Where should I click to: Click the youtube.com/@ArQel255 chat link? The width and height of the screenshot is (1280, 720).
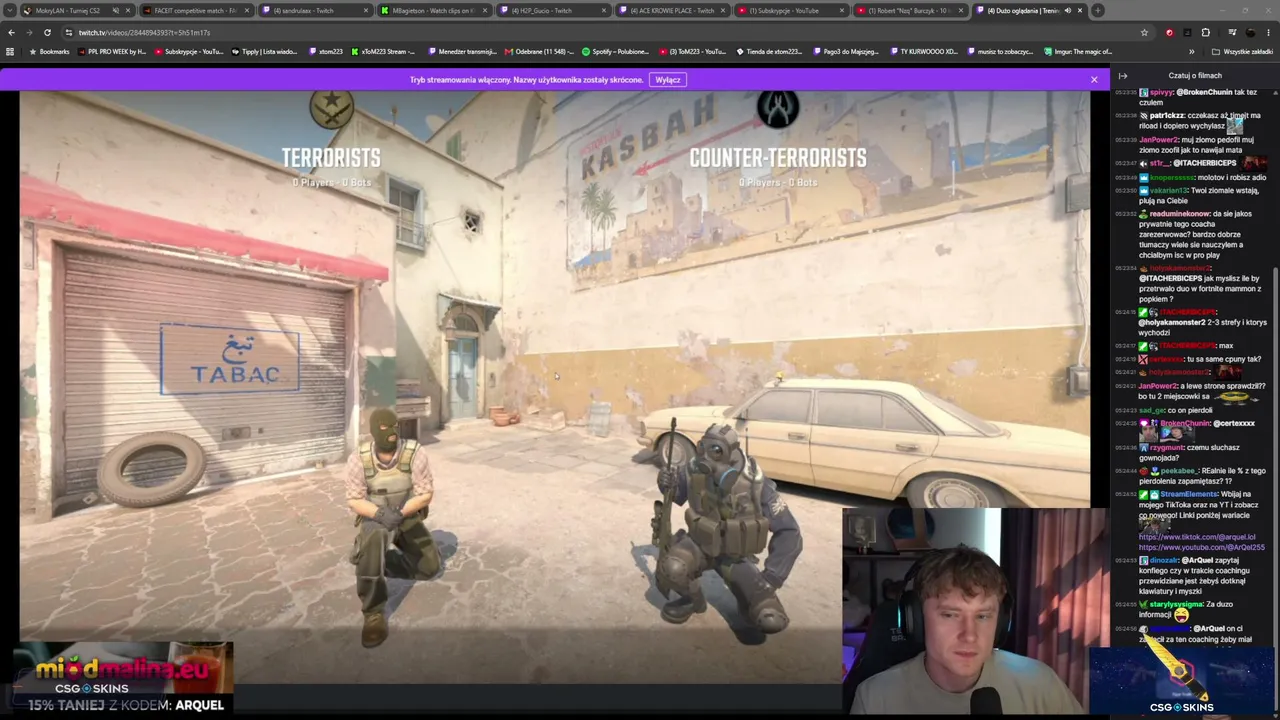point(1202,548)
